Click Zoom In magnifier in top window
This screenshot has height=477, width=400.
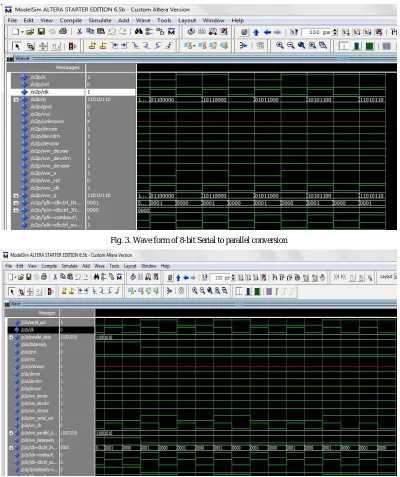point(280,46)
